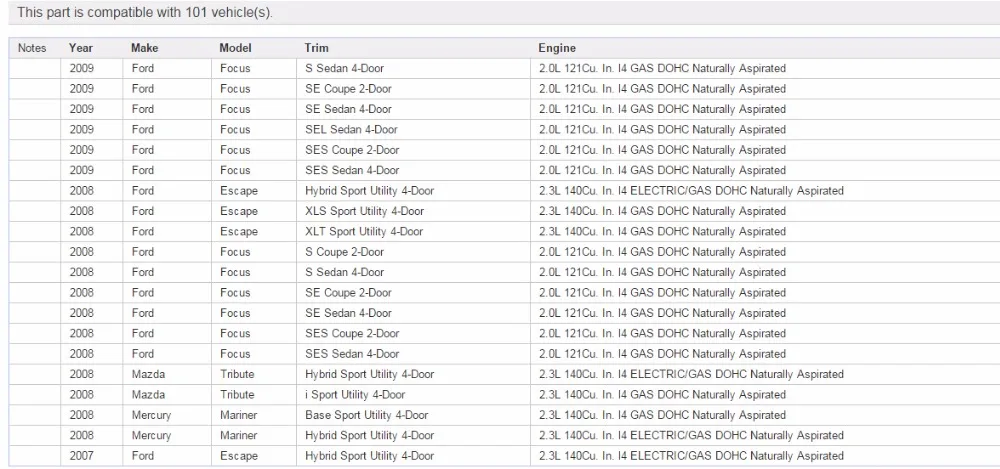Click 'Escape' model in the 2007 row
The height and width of the screenshot is (469, 1000).
point(239,456)
